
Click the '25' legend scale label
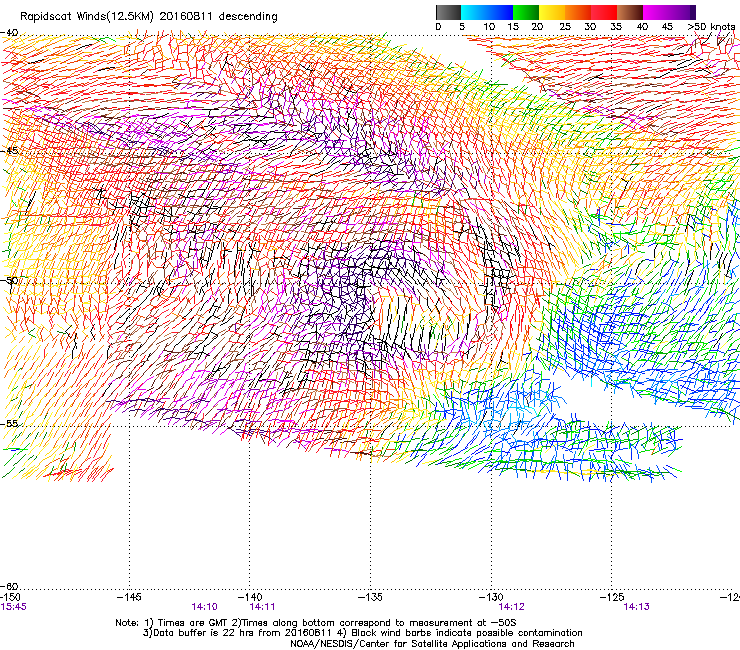(x=565, y=27)
